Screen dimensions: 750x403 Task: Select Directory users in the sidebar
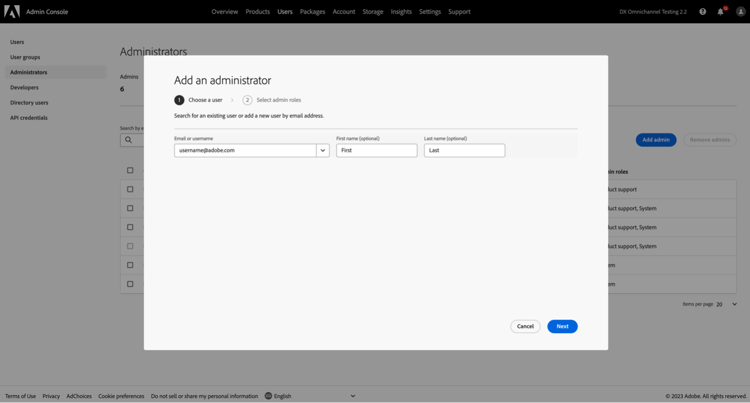(55, 102)
